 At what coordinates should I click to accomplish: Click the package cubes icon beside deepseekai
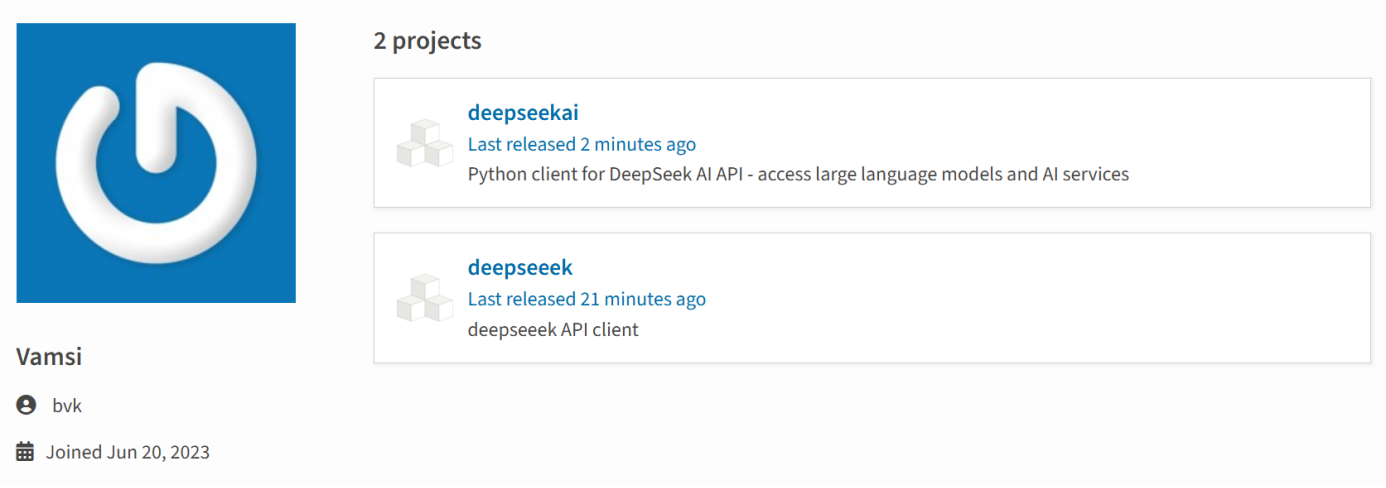(425, 143)
